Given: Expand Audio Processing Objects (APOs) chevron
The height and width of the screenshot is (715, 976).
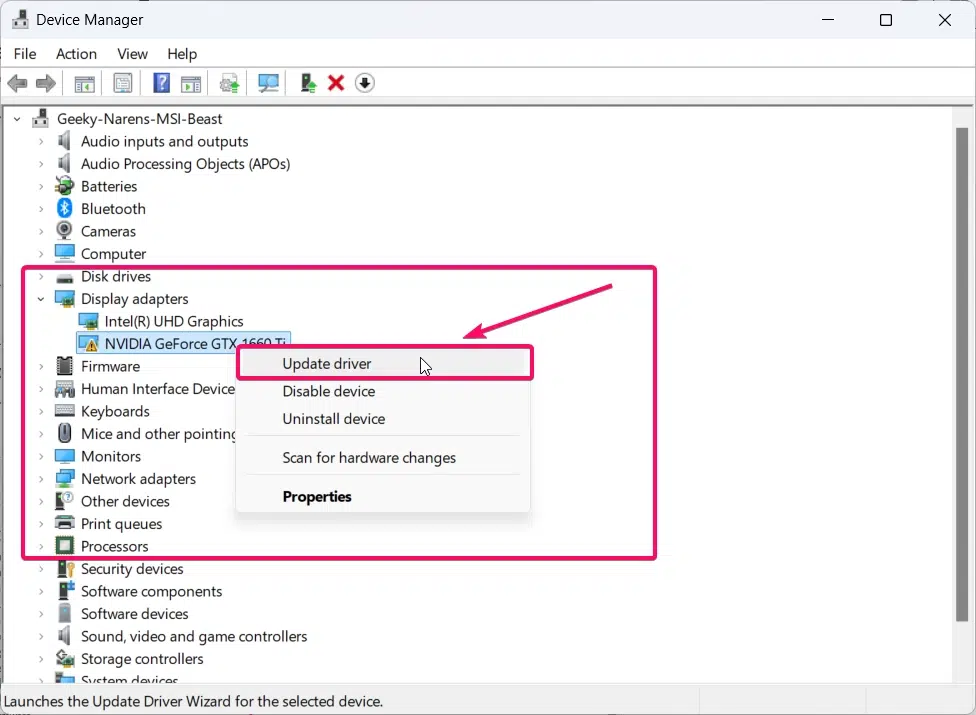Looking at the screenshot, I should (40, 164).
